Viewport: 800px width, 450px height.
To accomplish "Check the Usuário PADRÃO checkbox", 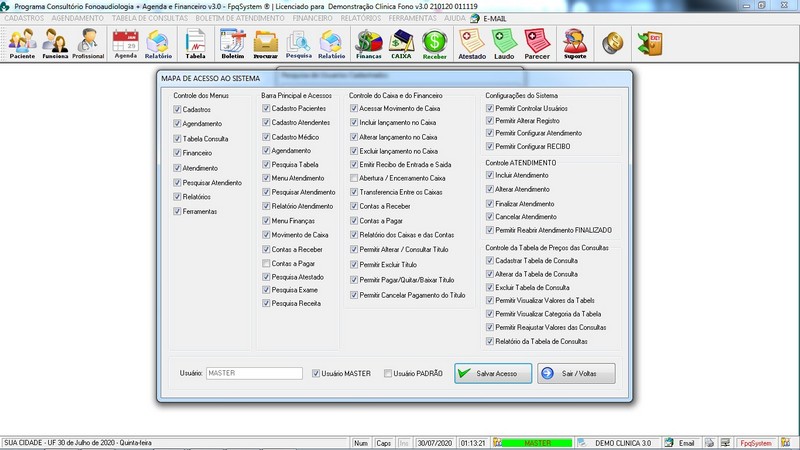I will [x=388, y=373].
